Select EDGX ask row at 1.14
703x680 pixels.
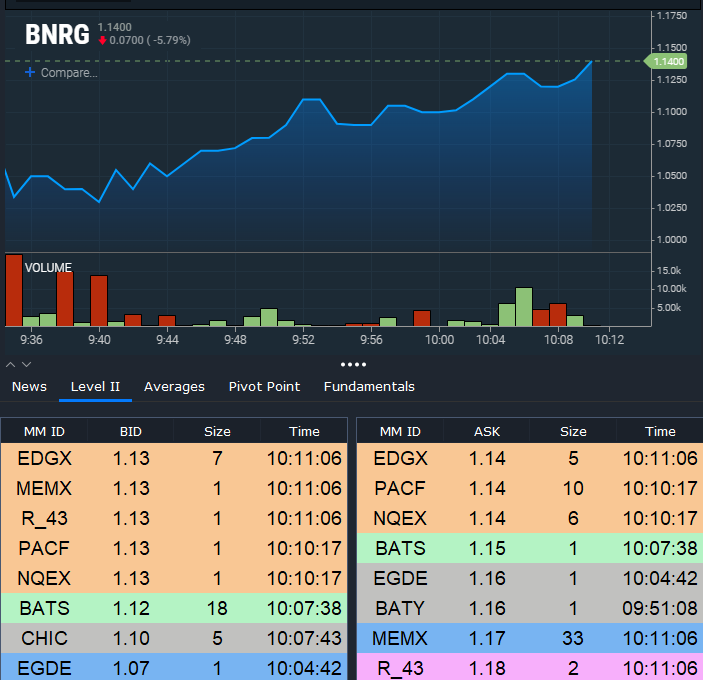point(530,458)
